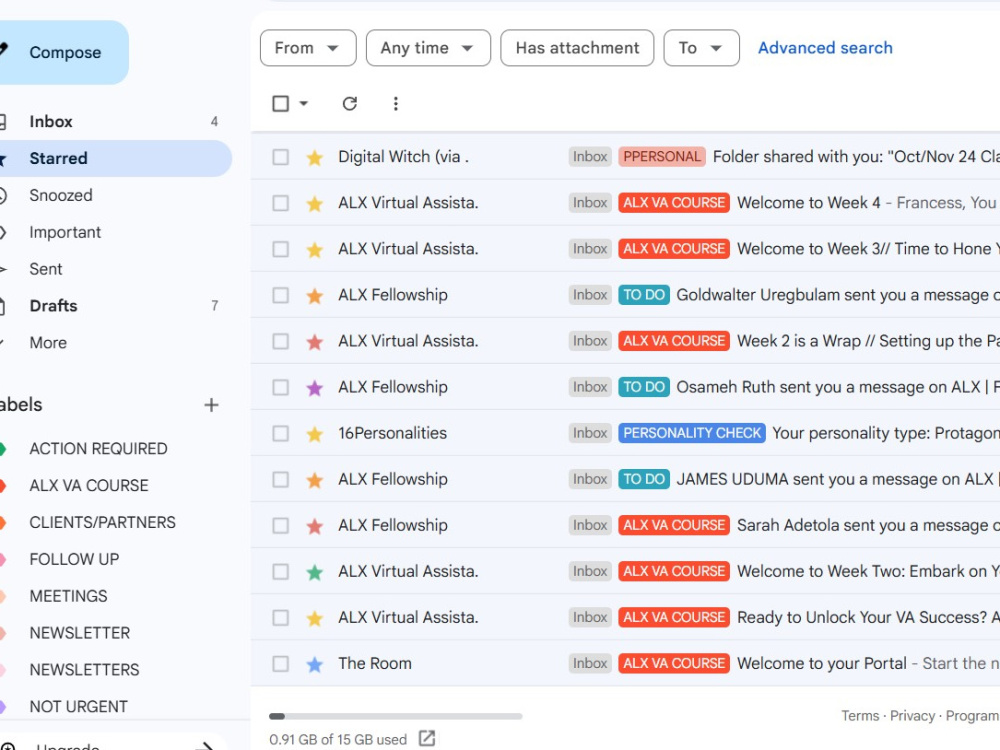Select the MEETINGS label
Image resolution: width=1000 pixels, height=750 pixels.
pos(68,596)
